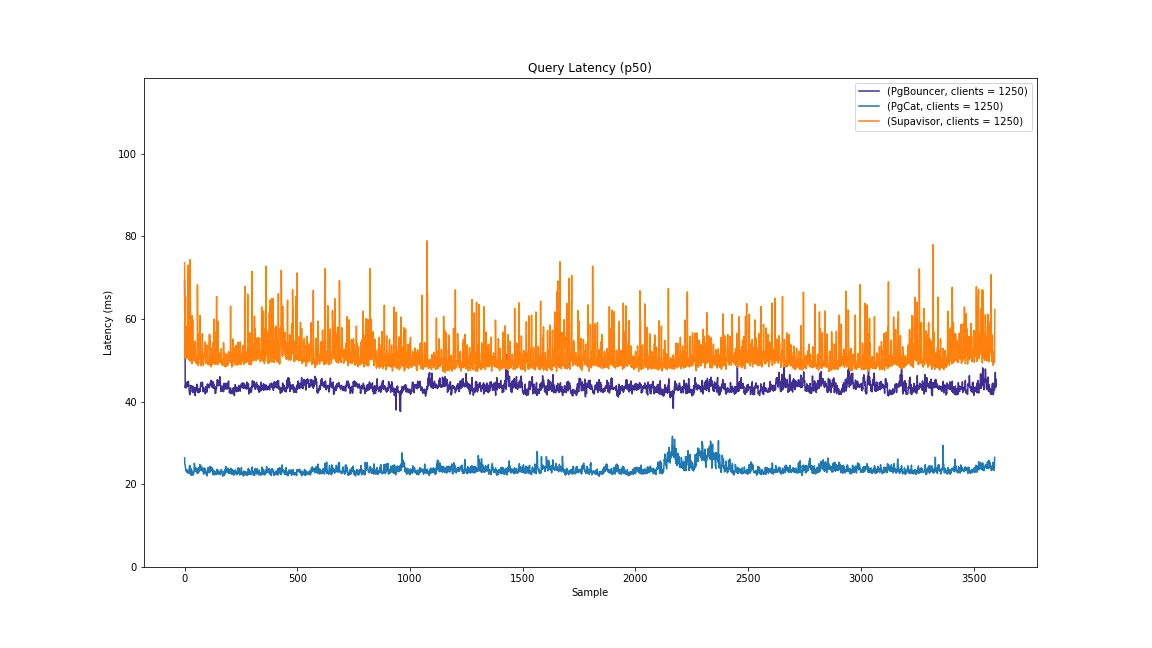Click the chart title 'Query Latency (p50)'
The width and height of the screenshot is (1152, 648).
point(589,68)
